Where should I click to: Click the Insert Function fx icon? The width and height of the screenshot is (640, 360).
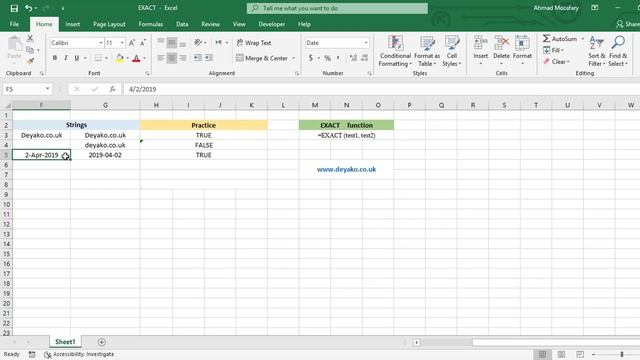[x=112, y=89]
